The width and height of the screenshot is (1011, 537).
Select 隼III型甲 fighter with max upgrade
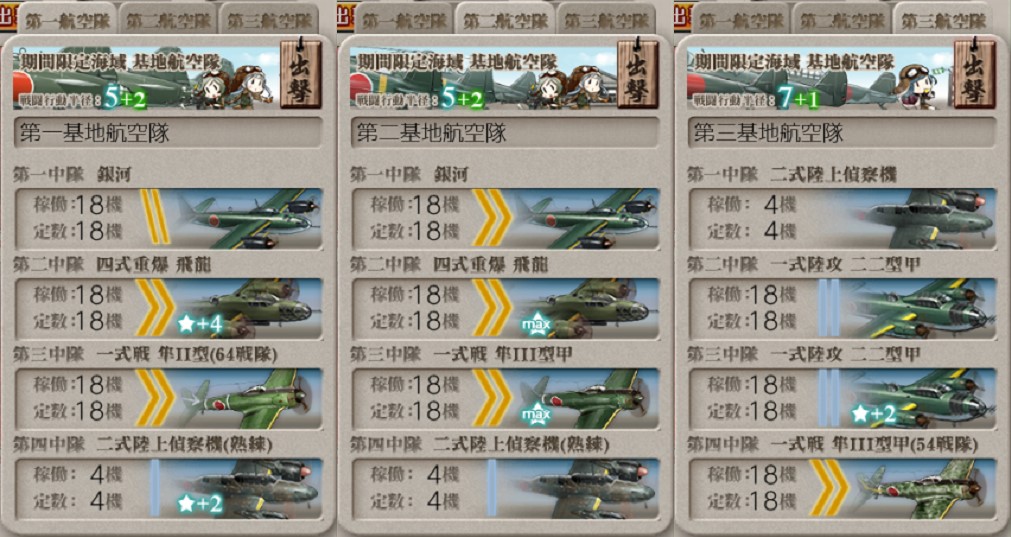(x=506, y=398)
